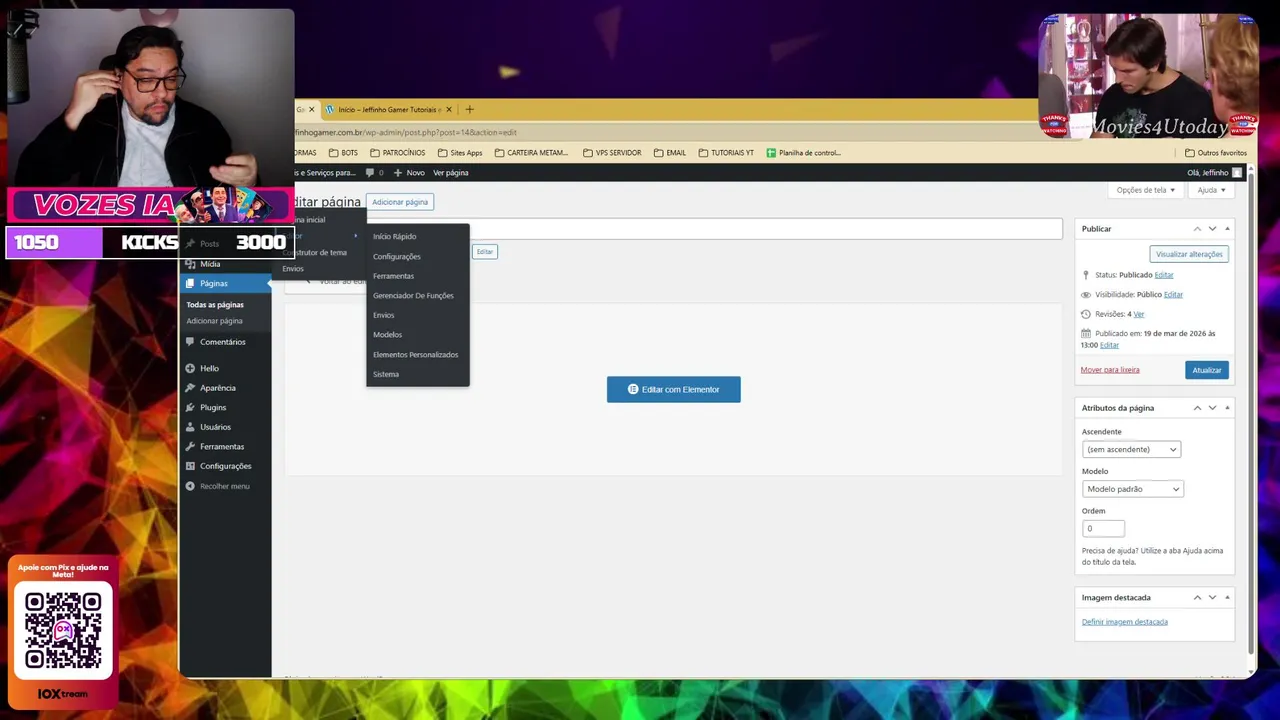Edit the Status: Publicado setting

pos(1164,275)
